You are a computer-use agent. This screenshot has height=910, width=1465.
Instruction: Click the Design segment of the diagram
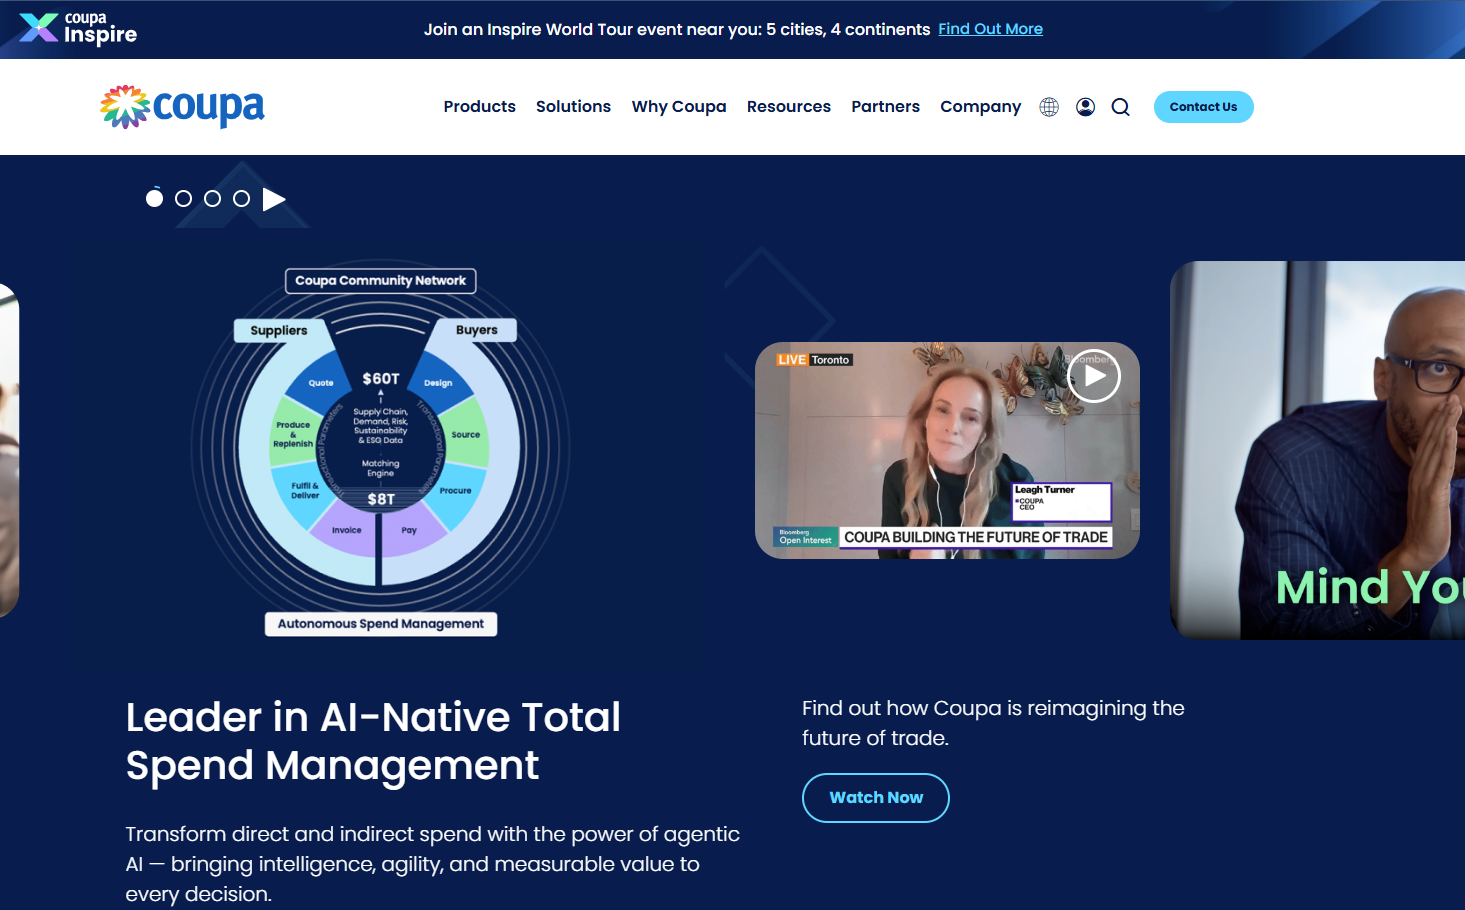click(438, 383)
